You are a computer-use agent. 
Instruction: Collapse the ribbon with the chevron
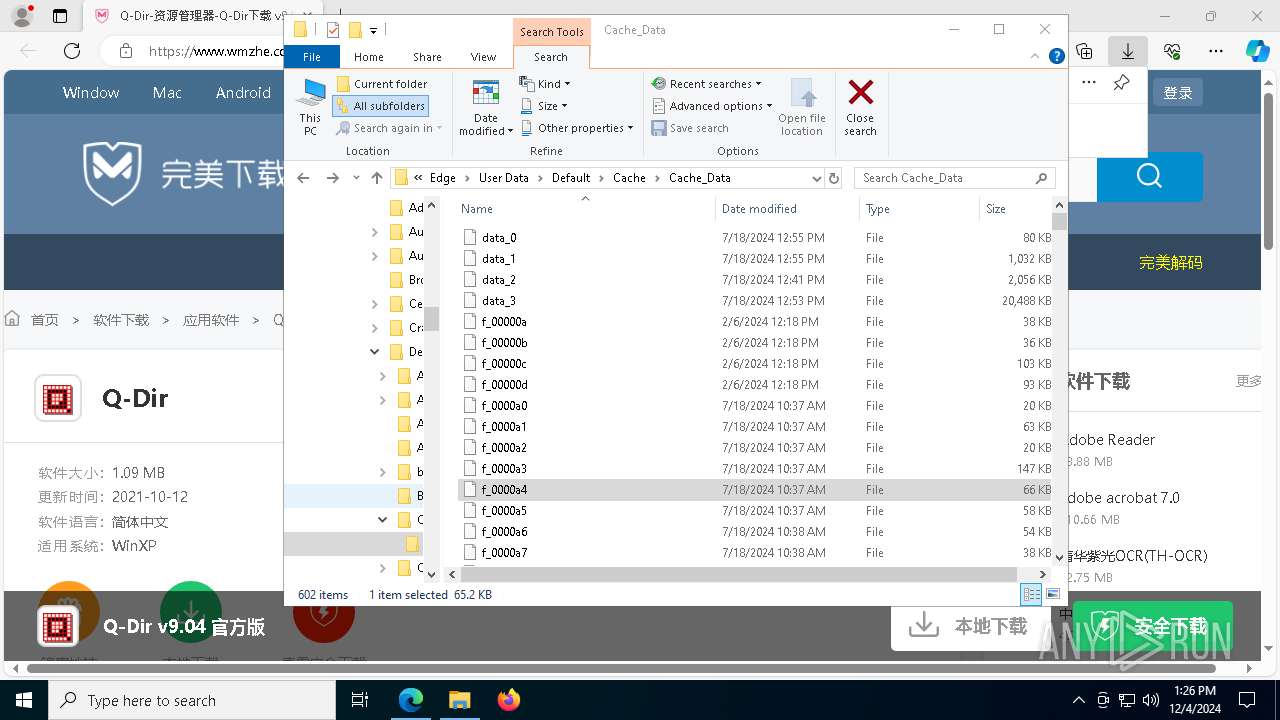[1037, 57]
